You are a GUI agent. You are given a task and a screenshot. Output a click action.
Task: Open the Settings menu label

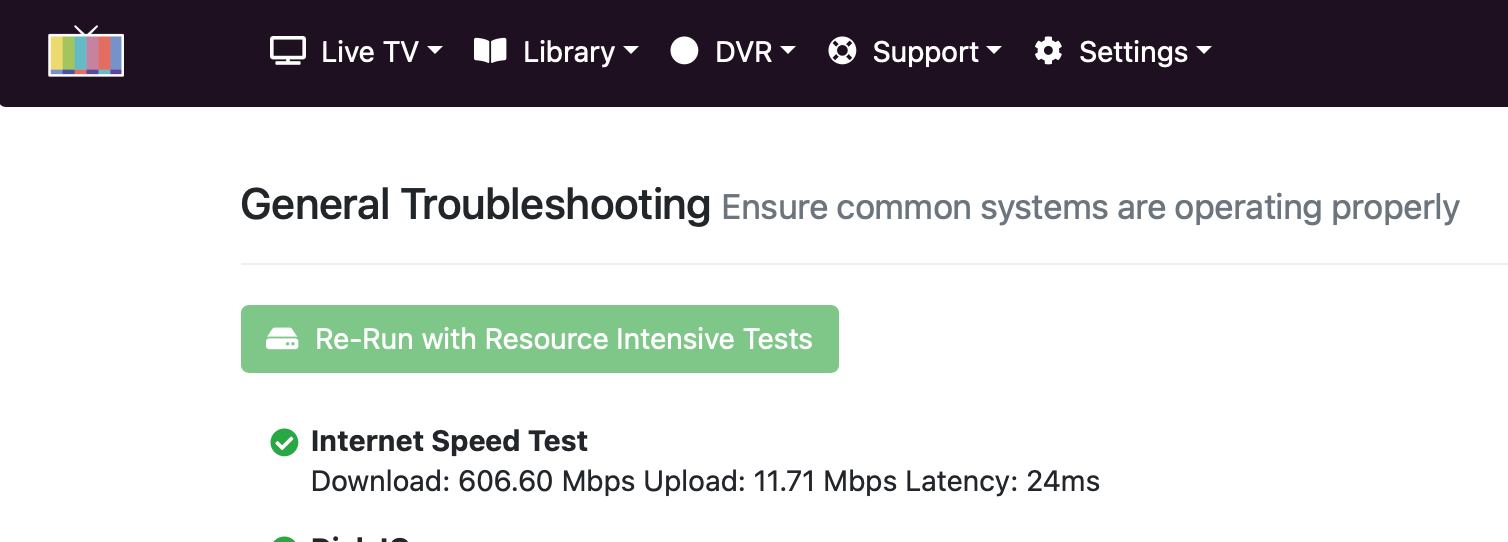coord(1133,52)
